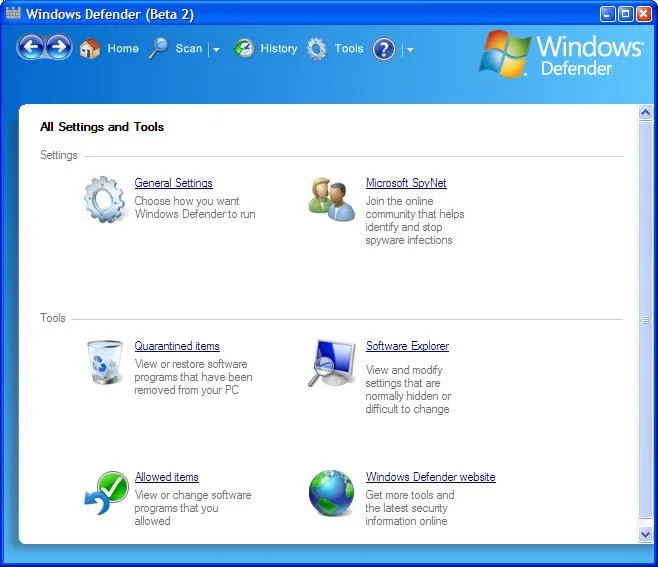The width and height of the screenshot is (658, 567).
Task: Click the Windows Defender website globe icon
Action: (x=331, y=493)
